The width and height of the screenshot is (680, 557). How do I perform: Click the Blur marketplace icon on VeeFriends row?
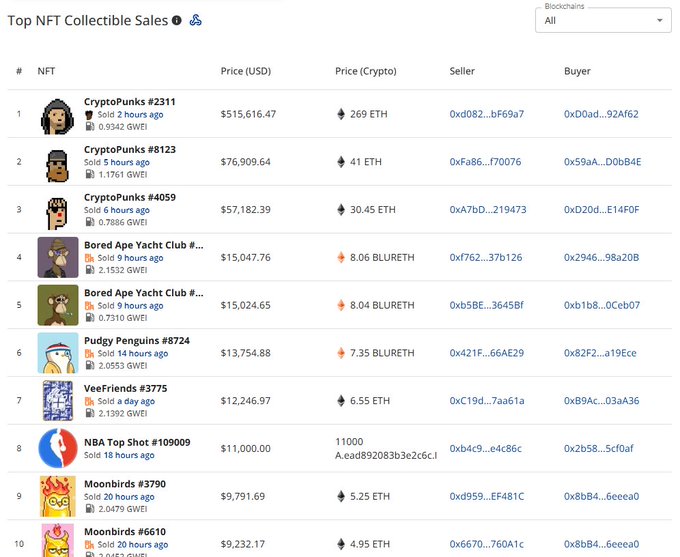[x=89, y=401]
